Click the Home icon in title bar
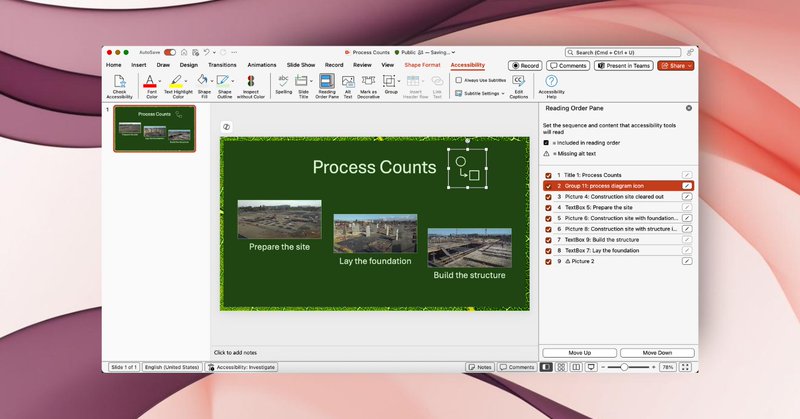This screenshot has height=419, width=800. click(x=184, y=52)
